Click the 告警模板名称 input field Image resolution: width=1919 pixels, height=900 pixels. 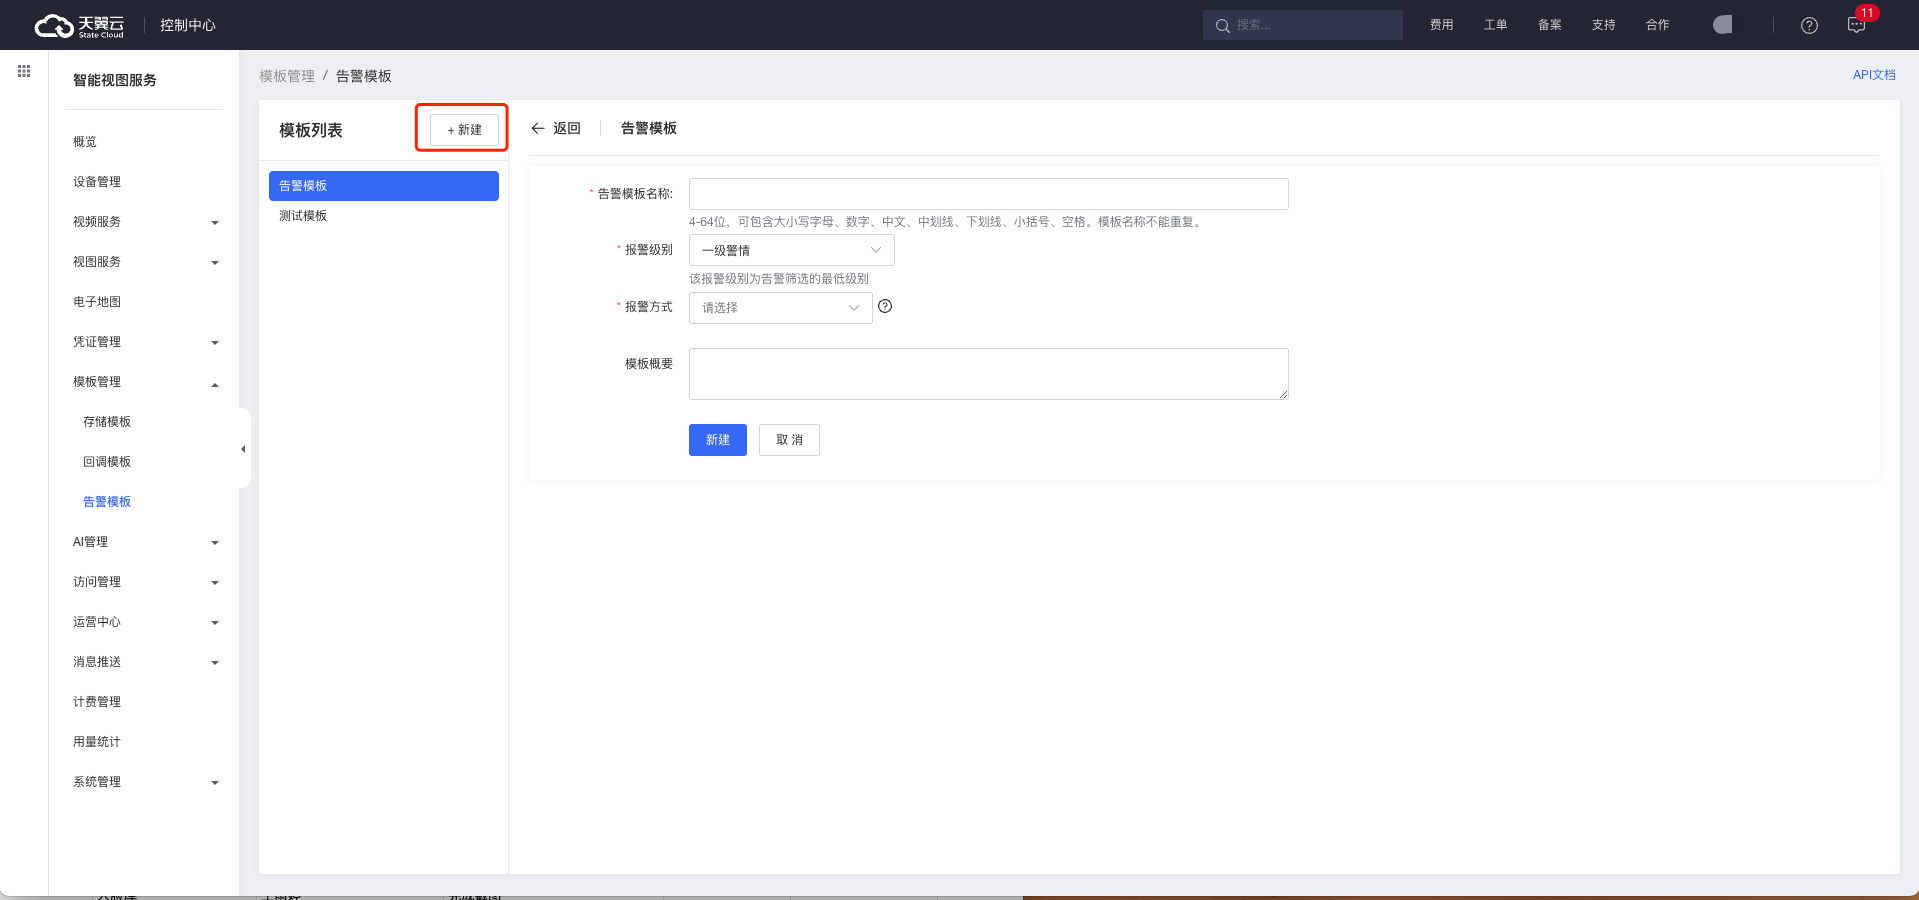point(988,194)
